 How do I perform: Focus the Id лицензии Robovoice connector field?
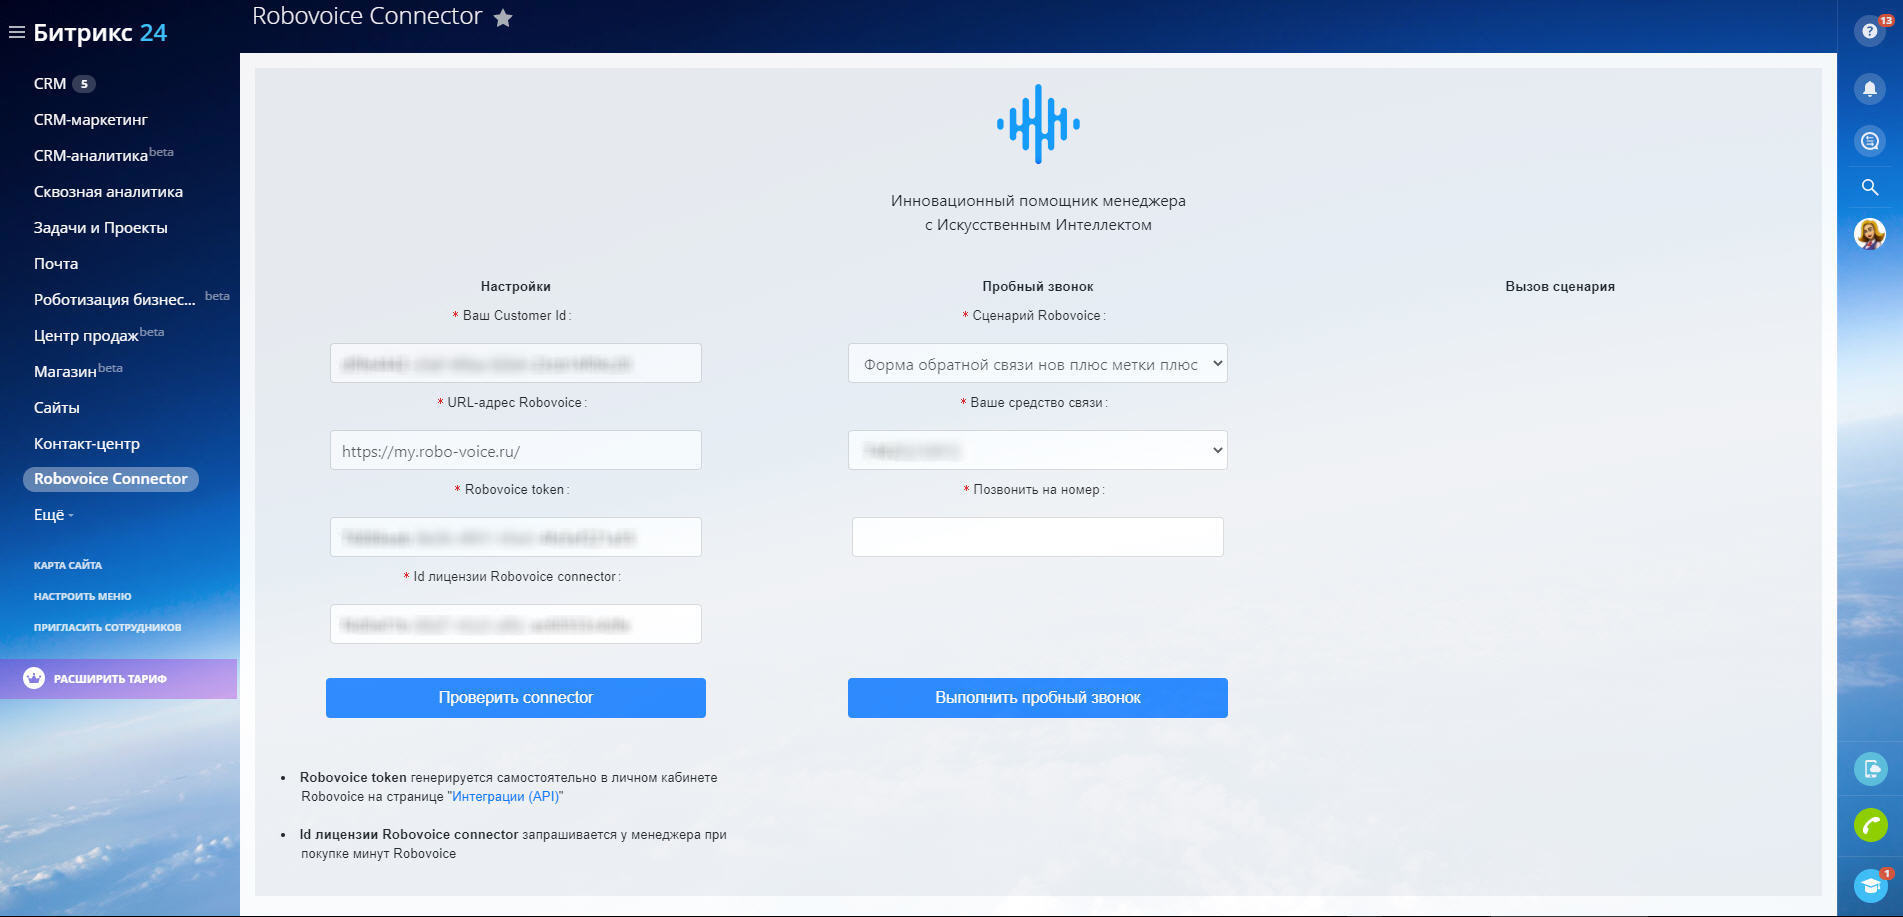(x=516, y=624)
